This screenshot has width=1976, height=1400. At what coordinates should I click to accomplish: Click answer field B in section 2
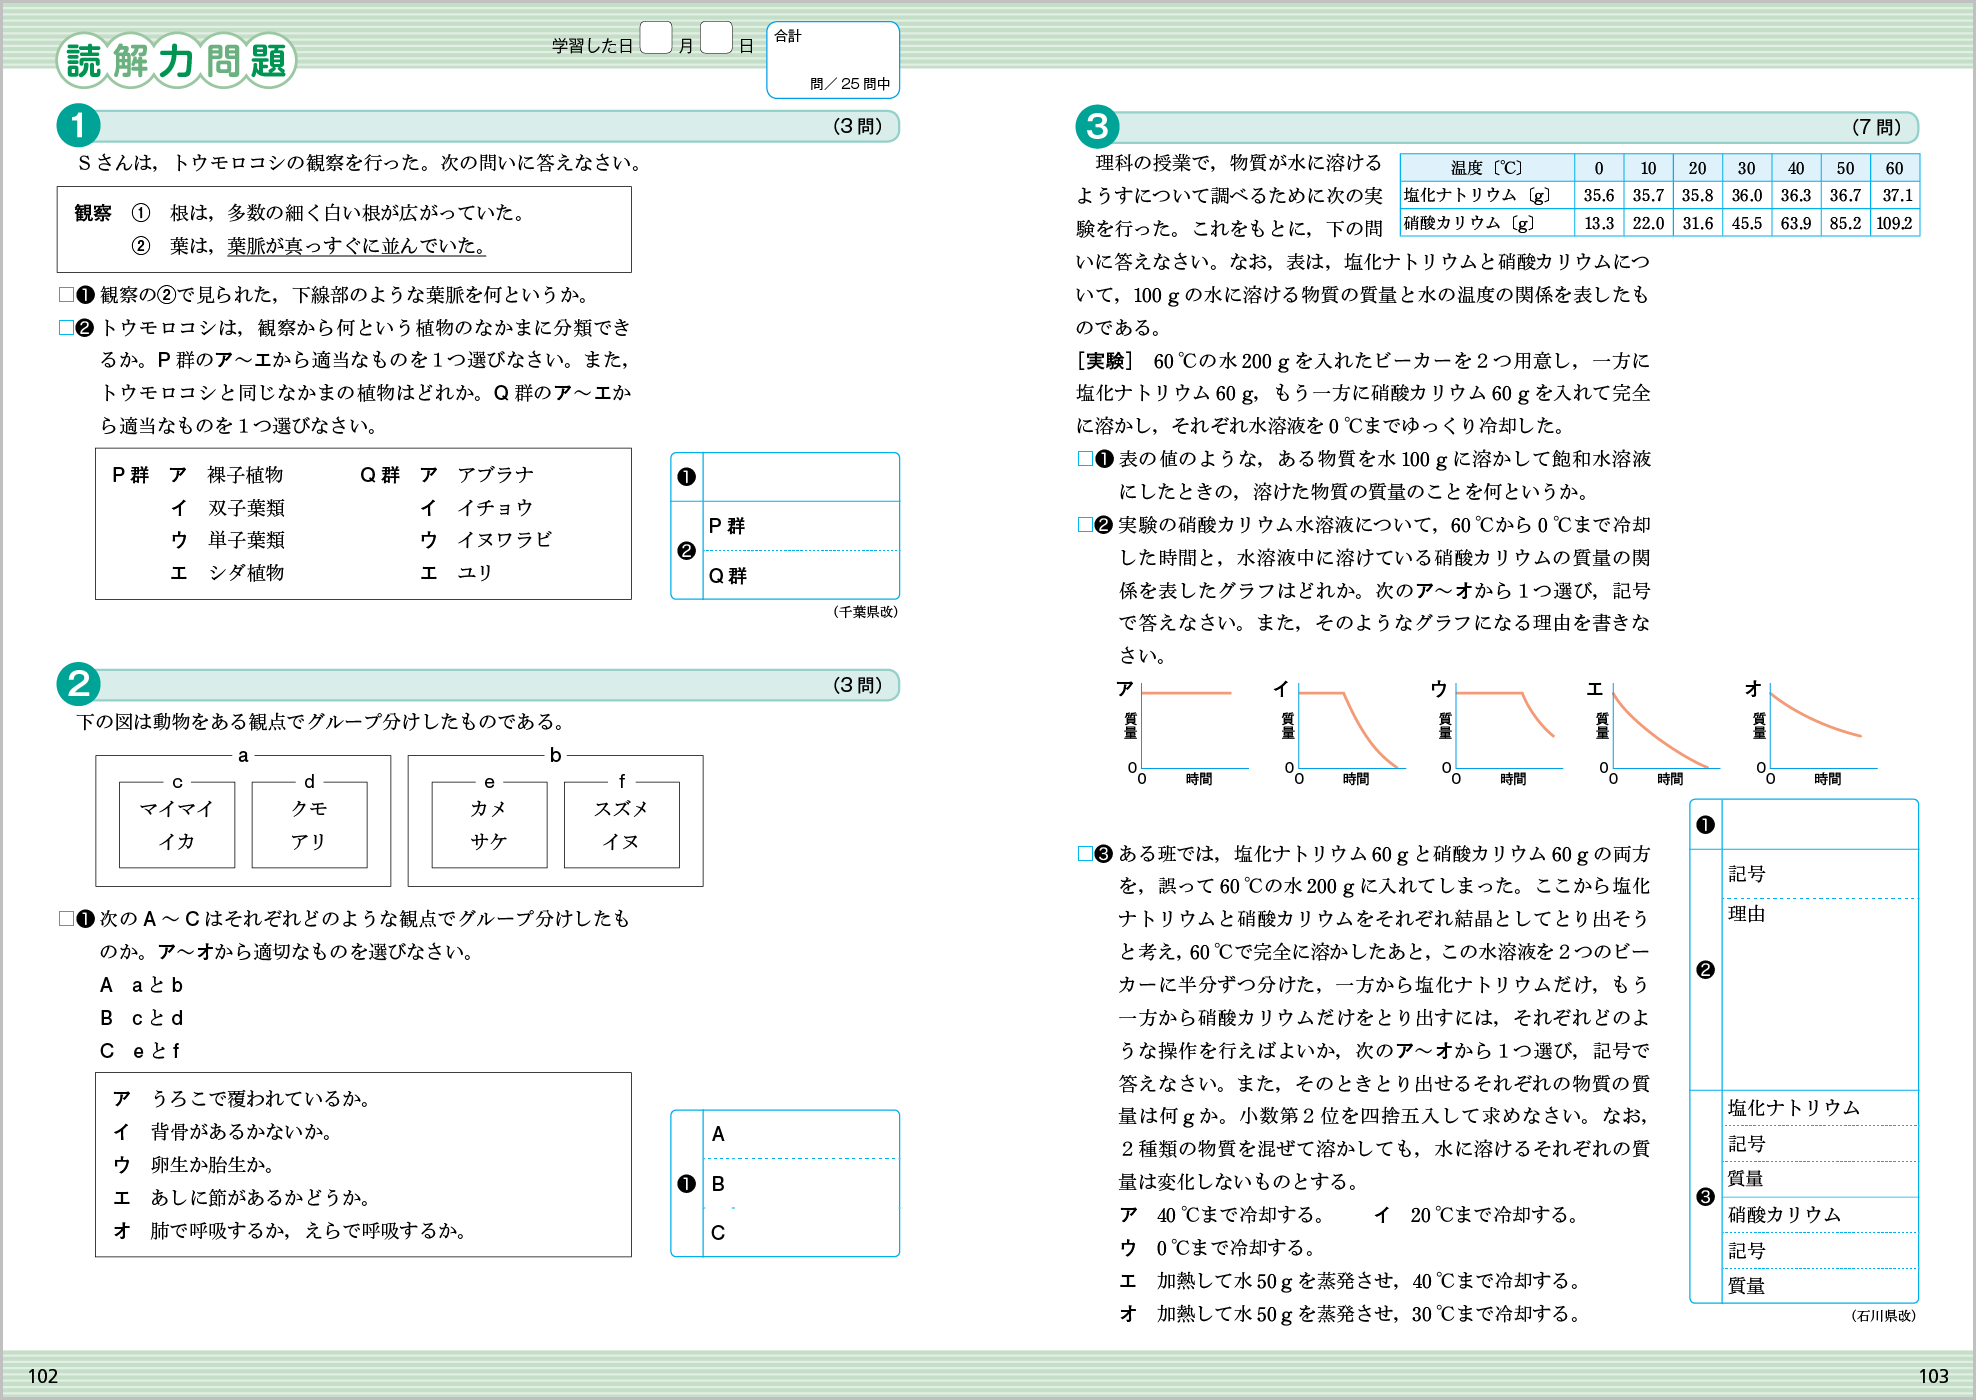tap(801, 1183)
